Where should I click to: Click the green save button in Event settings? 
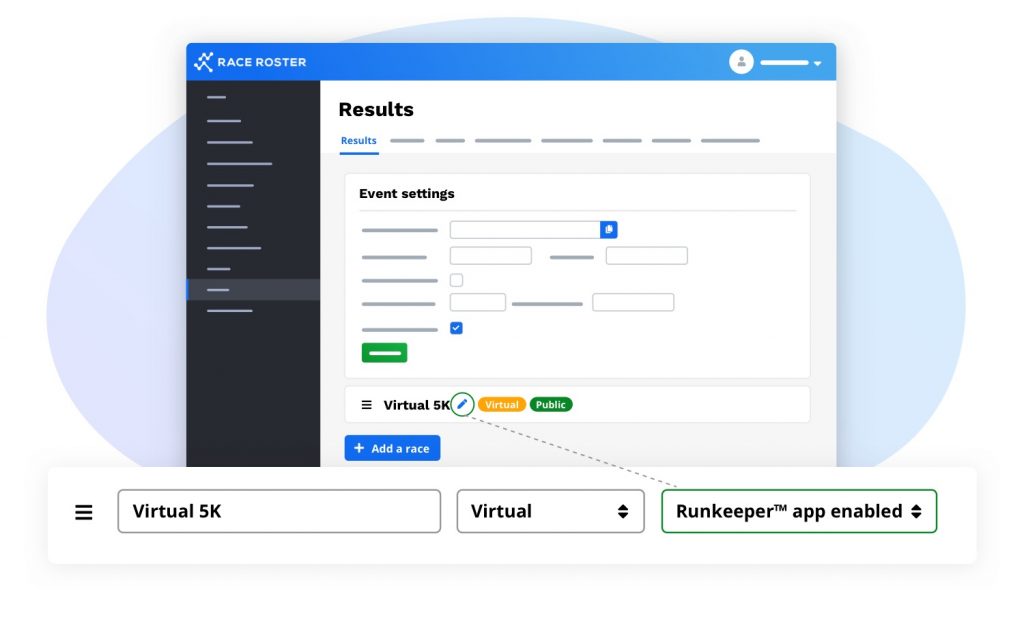tap(384, 352)
